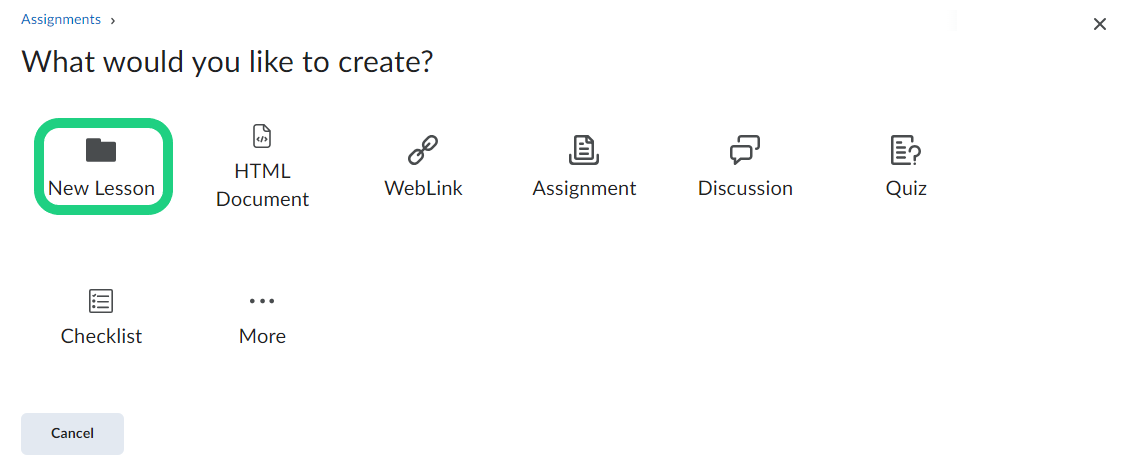Screen dimensions: 1125x474
Task: Go back via Assignments breadcrumb link
Action: coord(61,20)
